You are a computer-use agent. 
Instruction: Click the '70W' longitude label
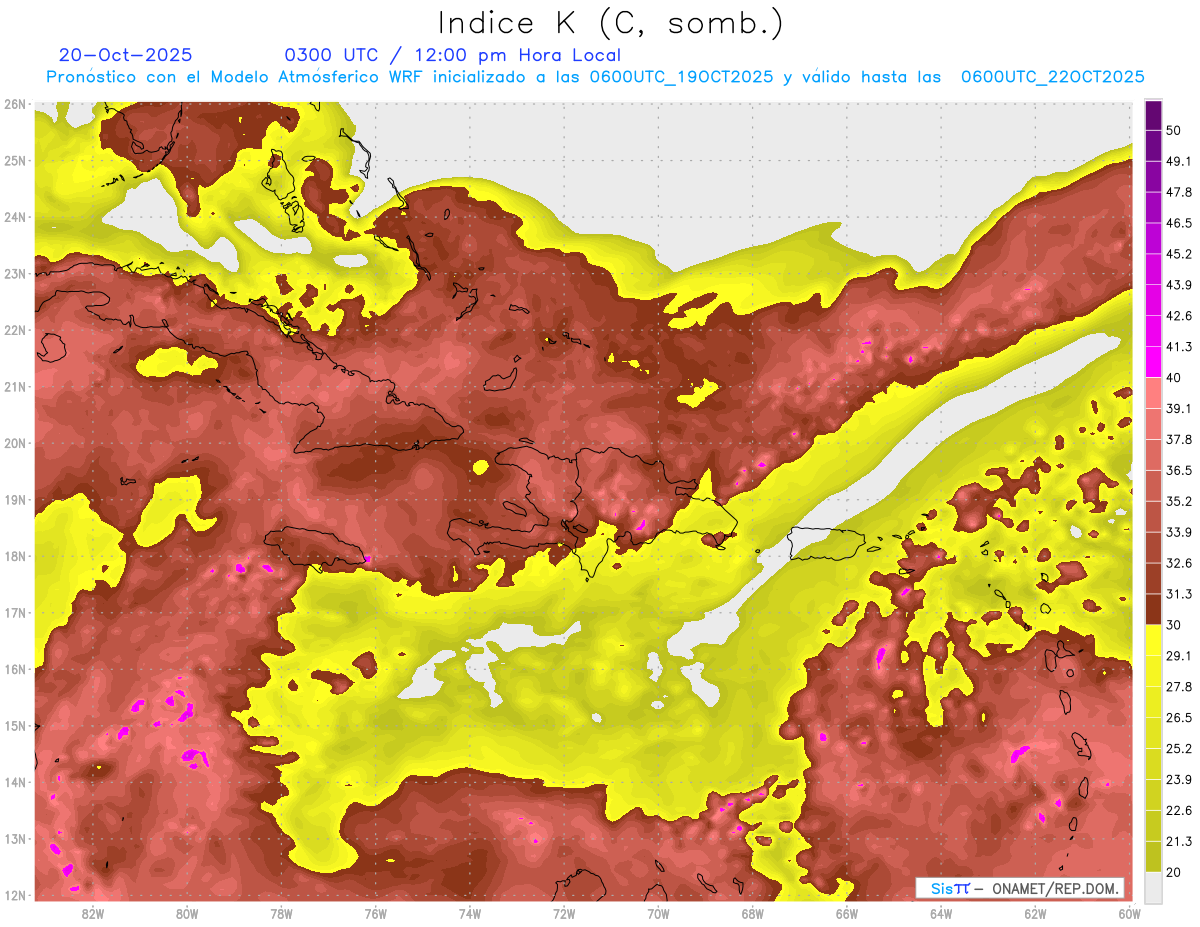(658, 914)
